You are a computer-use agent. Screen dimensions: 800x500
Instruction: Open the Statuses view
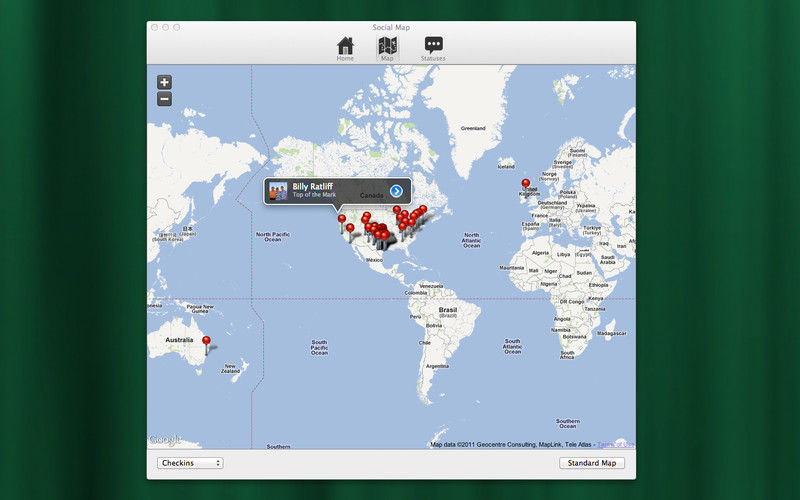coord(433,49)
